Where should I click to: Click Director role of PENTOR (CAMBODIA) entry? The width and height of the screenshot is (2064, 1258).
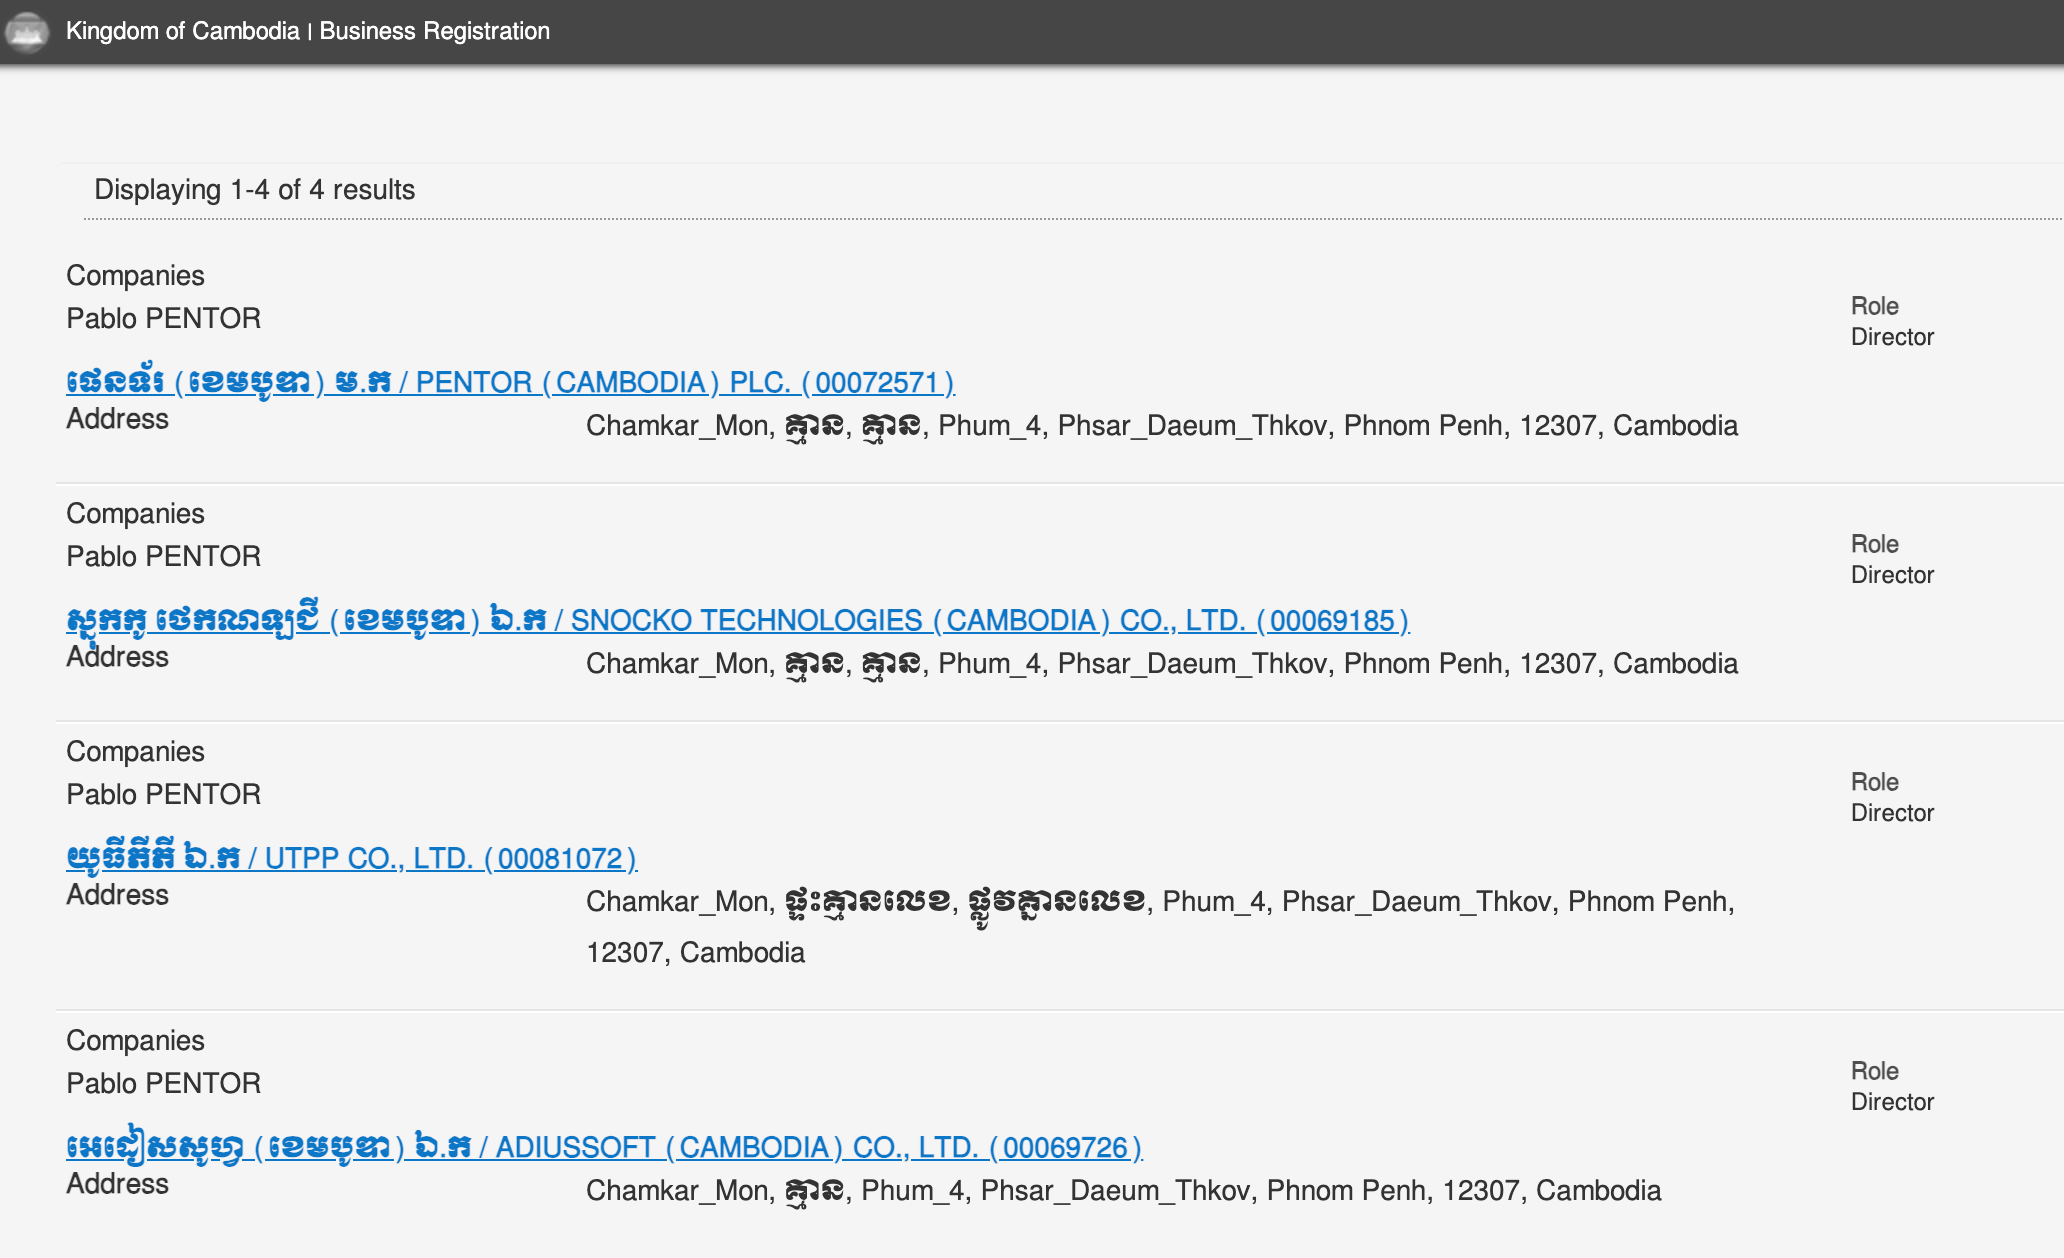[x=1891, y=337]
